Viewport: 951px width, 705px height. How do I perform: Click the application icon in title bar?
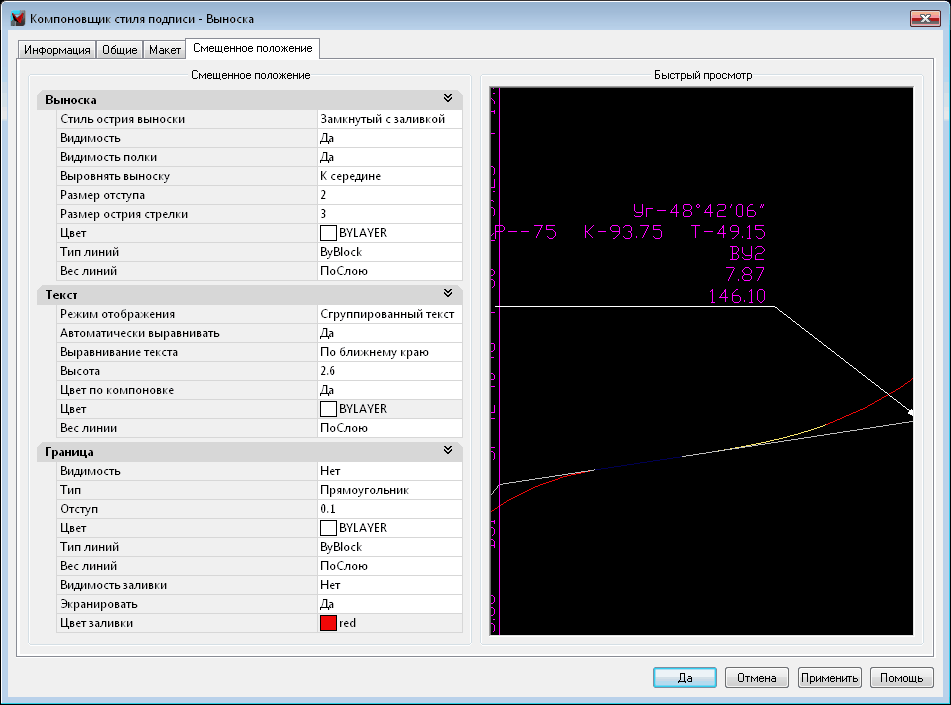point(17,19)
